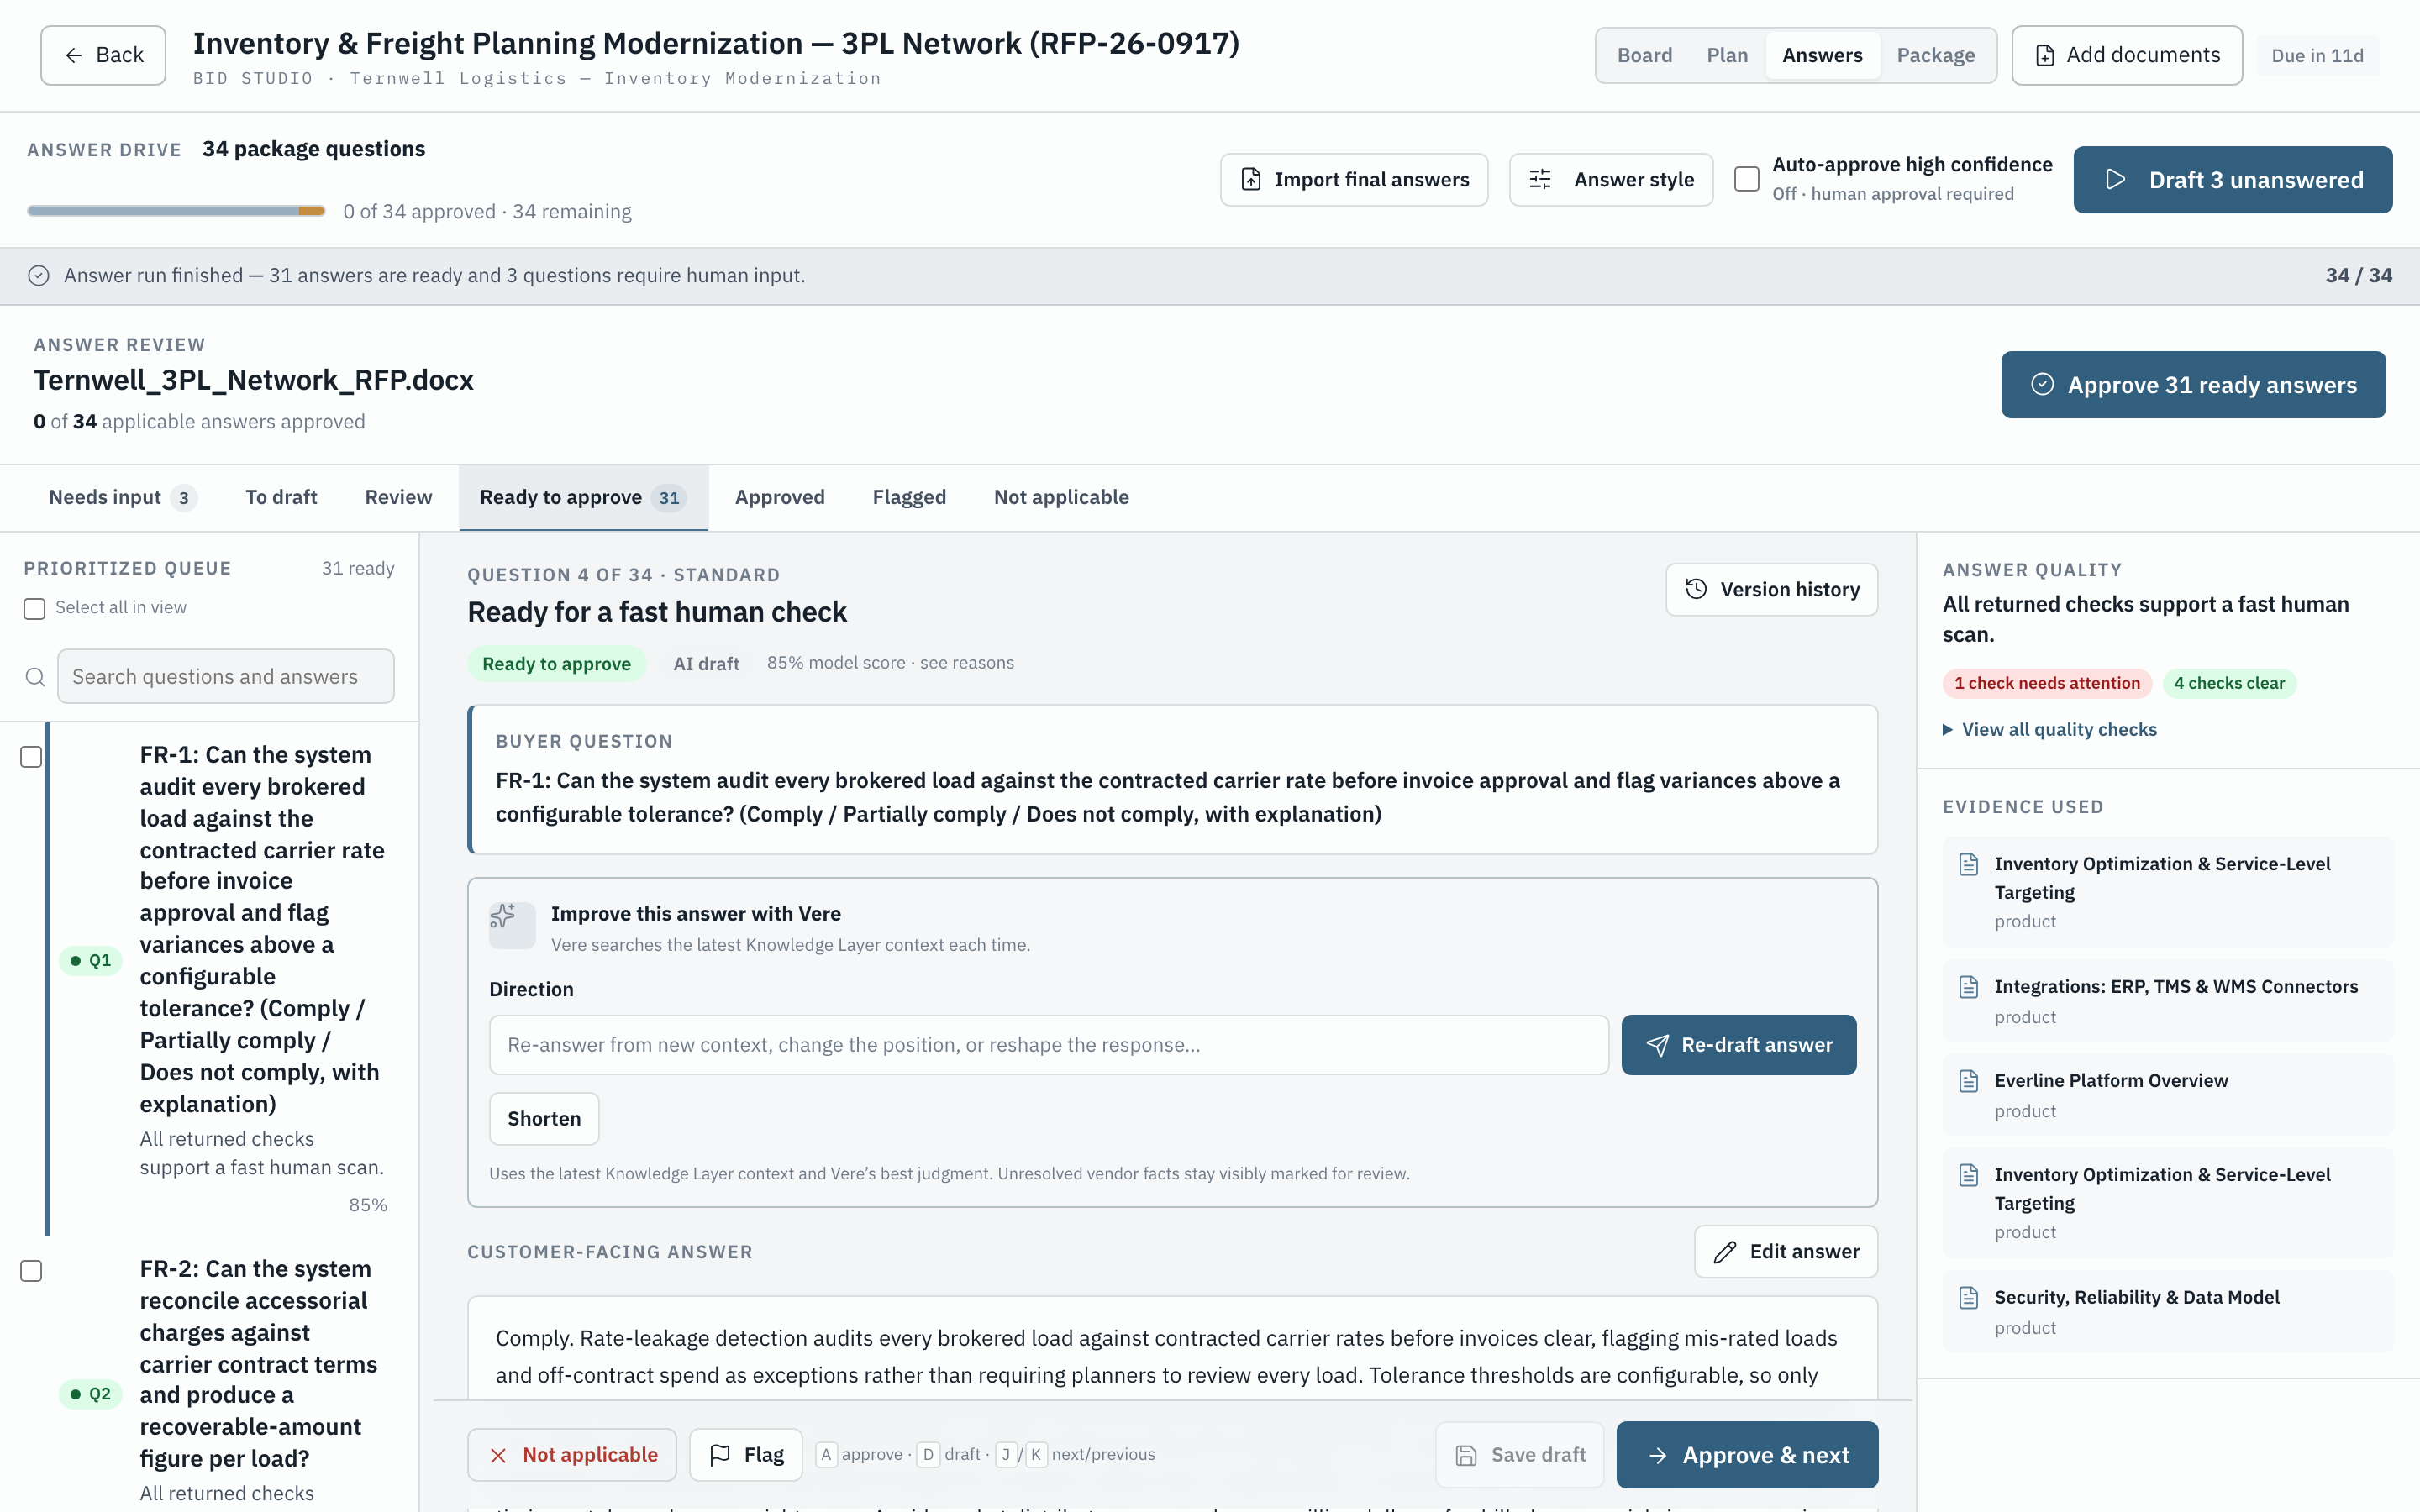Image resolution: width=2420 pixels, height=1512 pixels.
Task: Open Everline Platform Overview document icon
Action: click(x=1969, y=1081)
